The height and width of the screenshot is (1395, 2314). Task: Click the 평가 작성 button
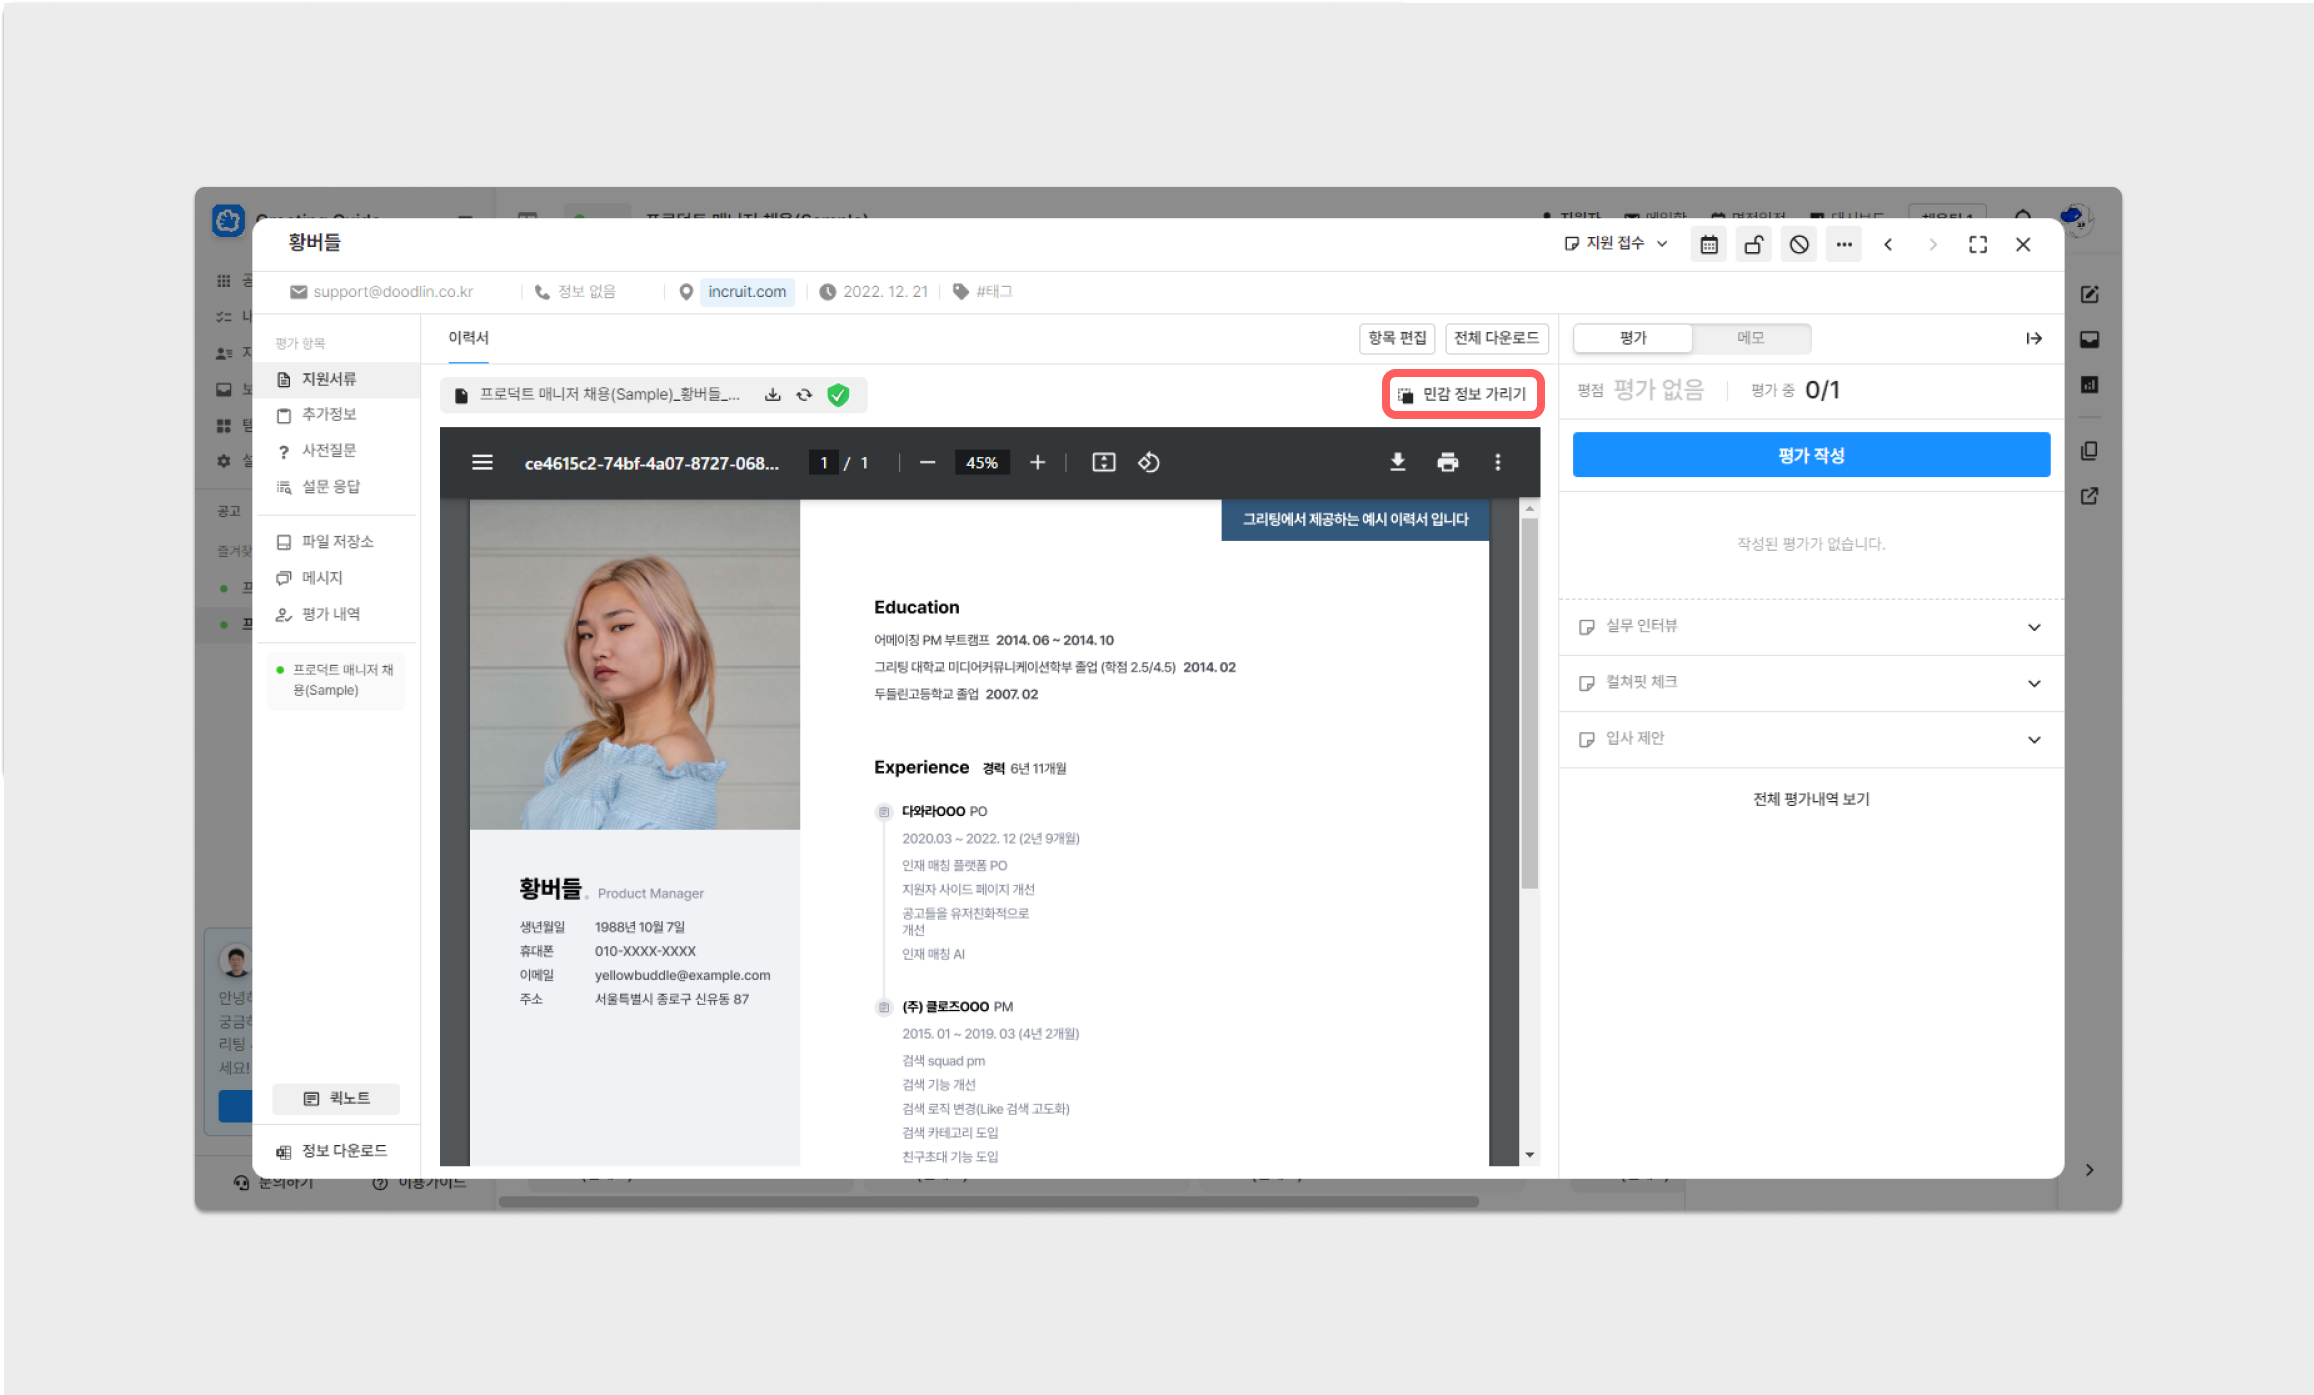pyautogui.click(x=1811, y=455)
